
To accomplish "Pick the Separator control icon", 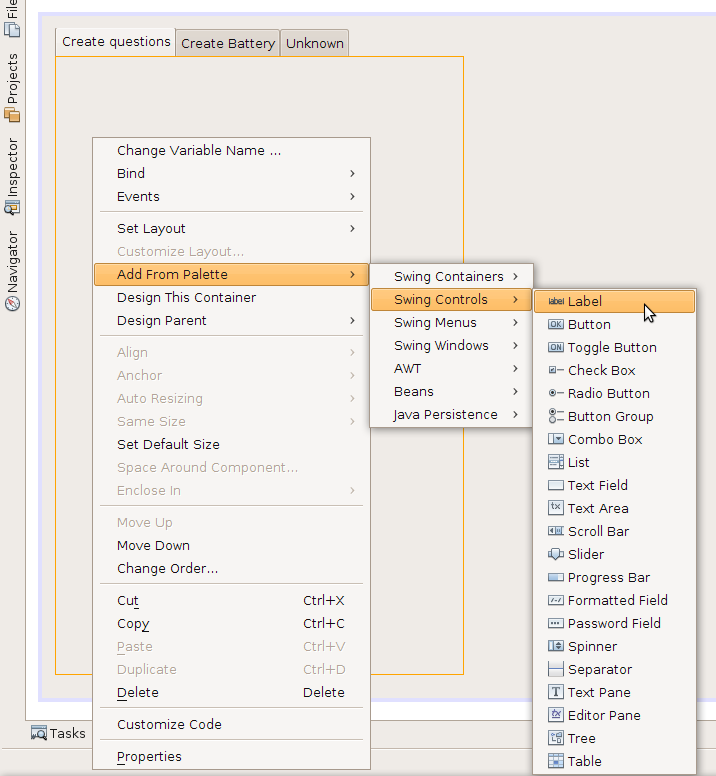I will tap(556, 669).
